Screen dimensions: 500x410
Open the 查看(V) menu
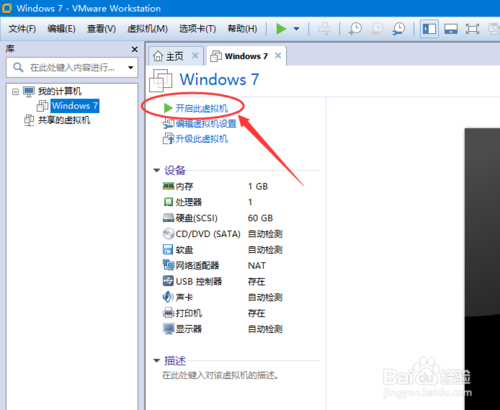coord(101,29)
